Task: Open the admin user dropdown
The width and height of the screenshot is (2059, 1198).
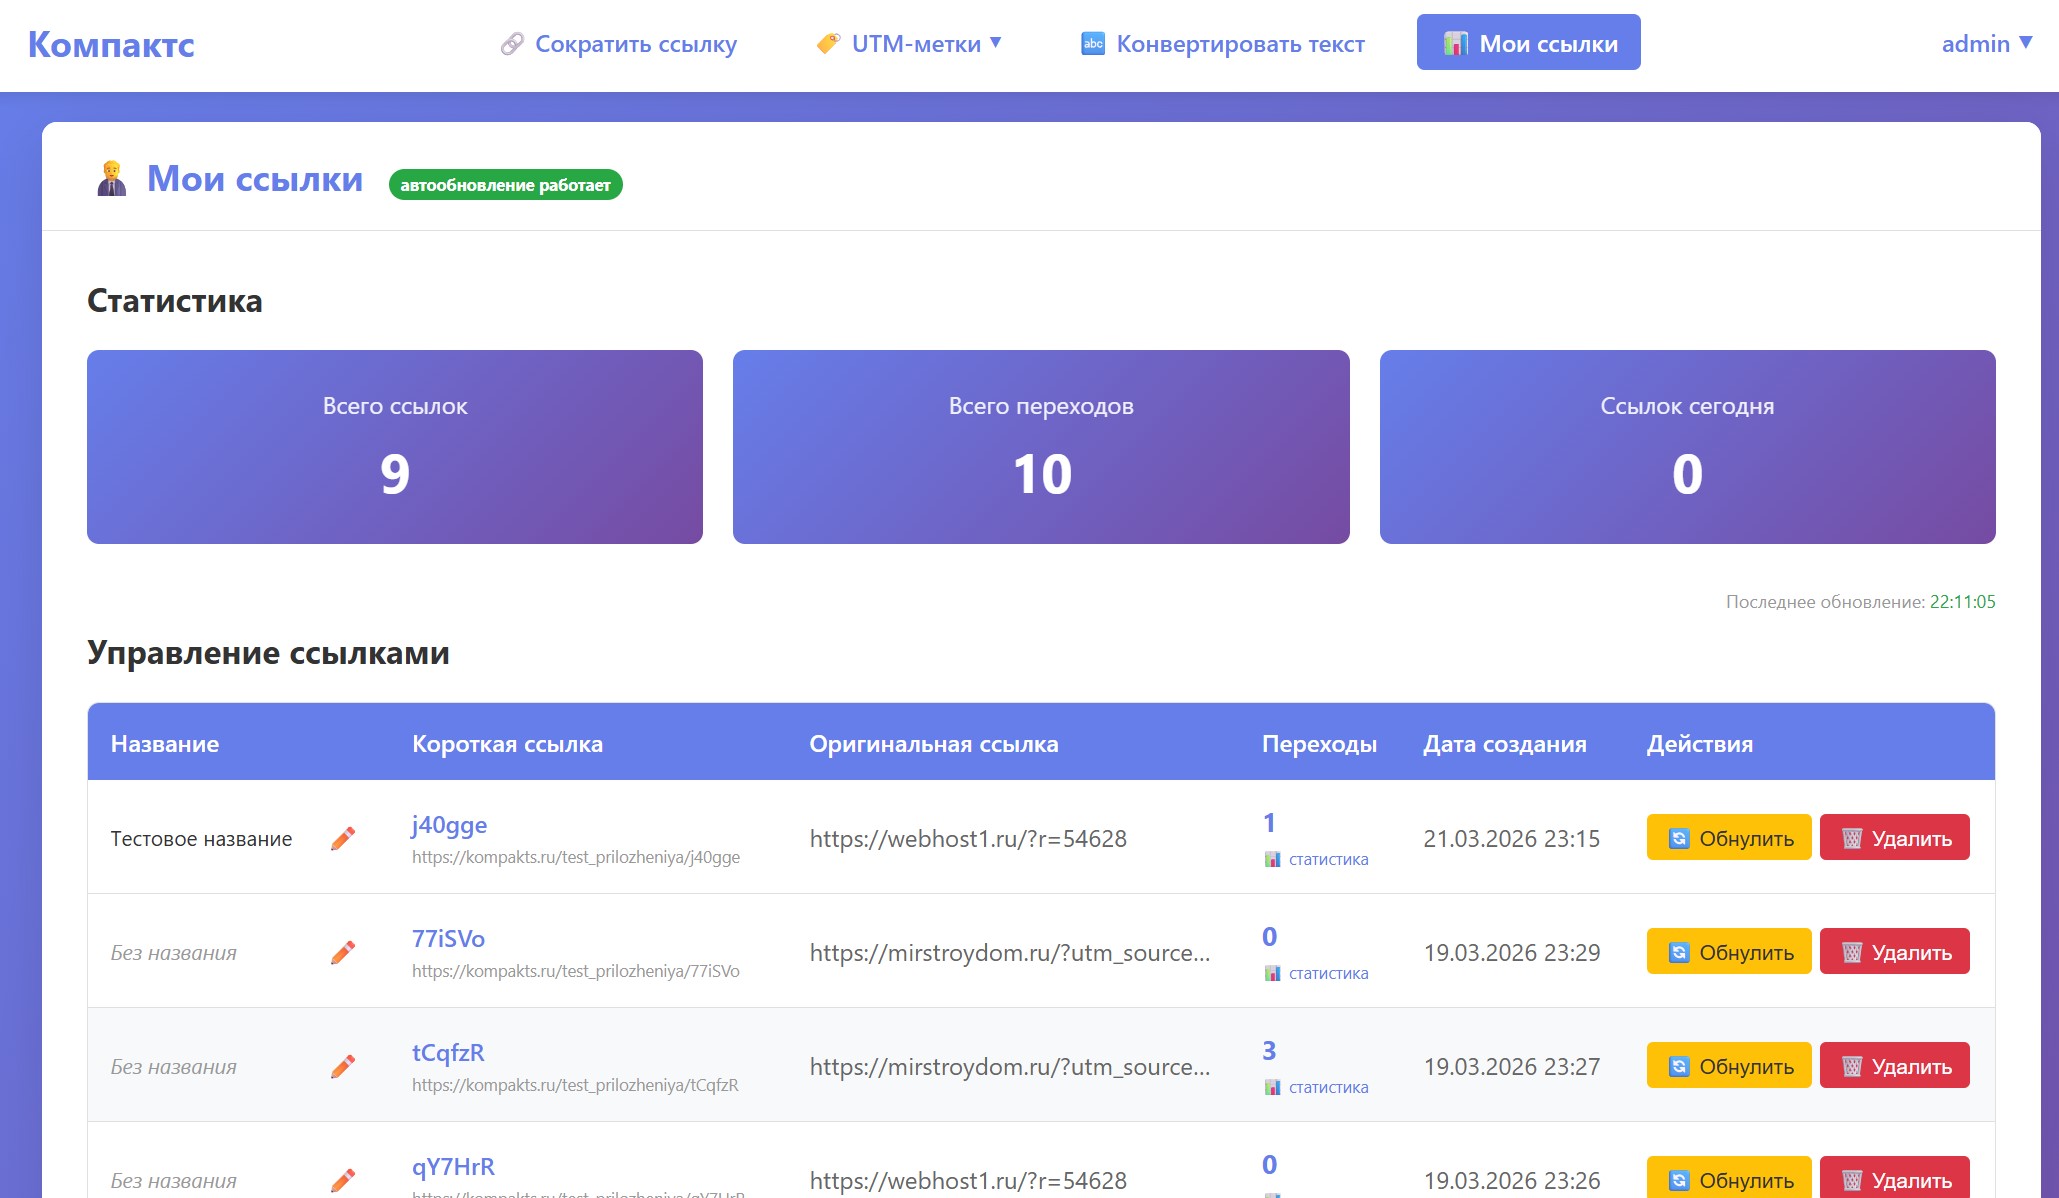Action: (x=1986, y=44)
